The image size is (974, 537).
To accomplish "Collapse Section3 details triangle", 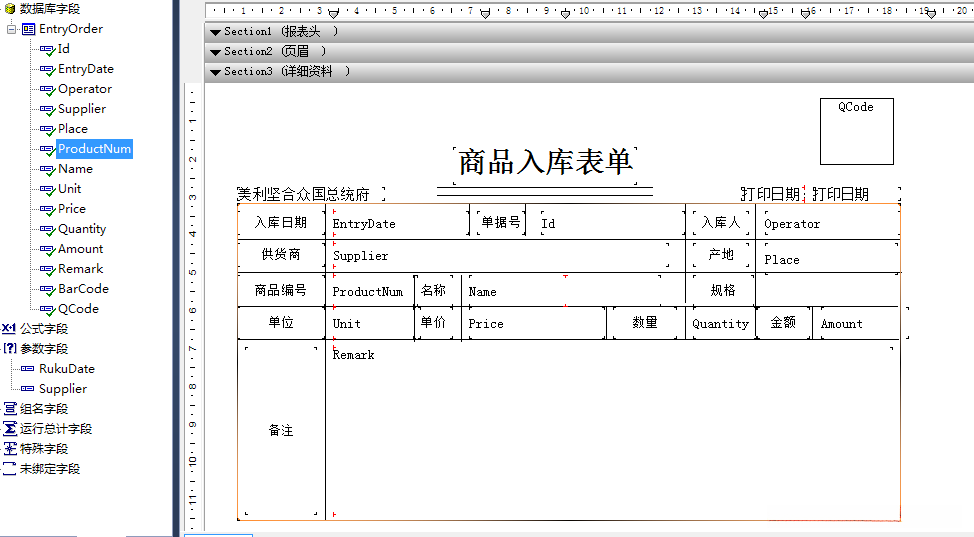I will click(x=215, y=72).
